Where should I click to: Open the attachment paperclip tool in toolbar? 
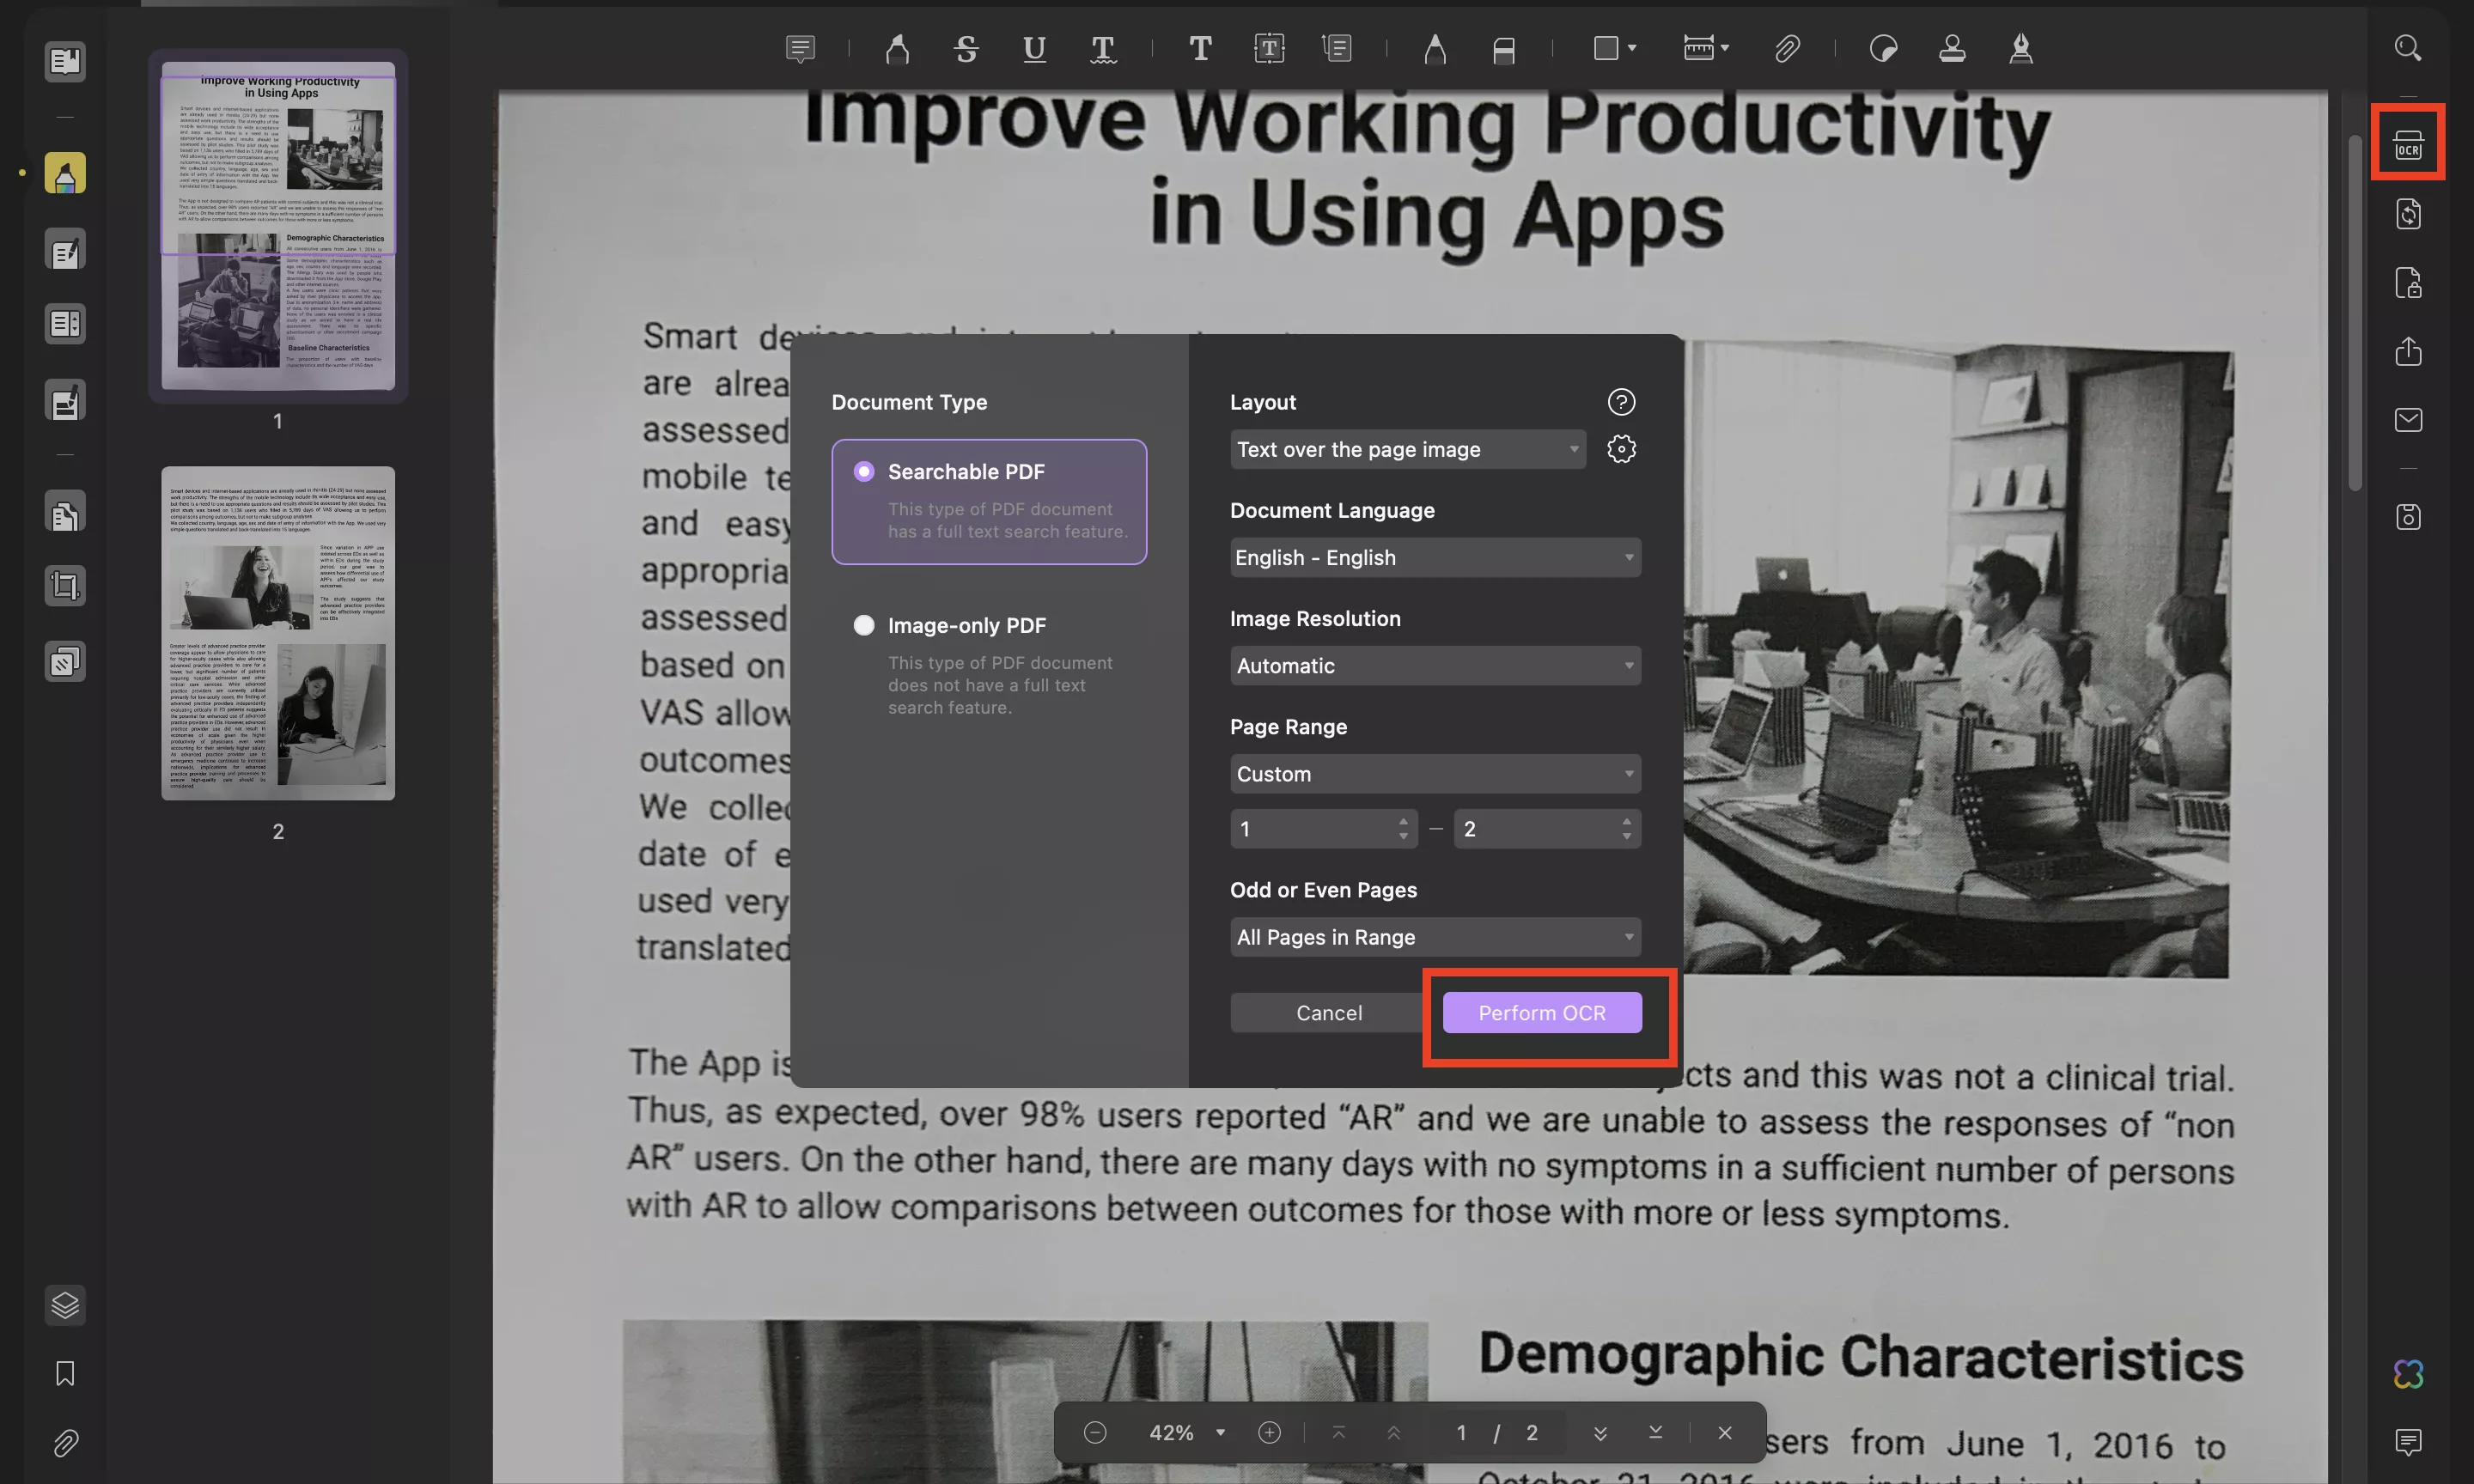coord(1787,49)
